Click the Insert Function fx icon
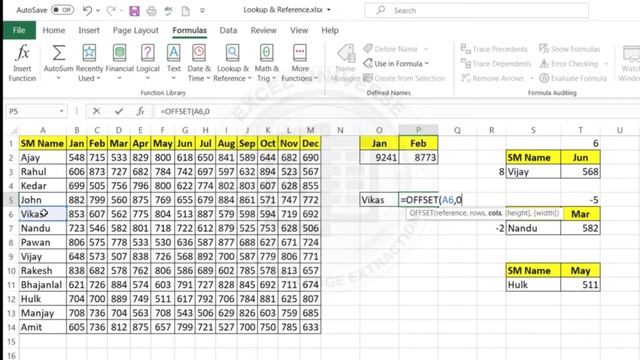The image size is (640, 360). [22, 53]
